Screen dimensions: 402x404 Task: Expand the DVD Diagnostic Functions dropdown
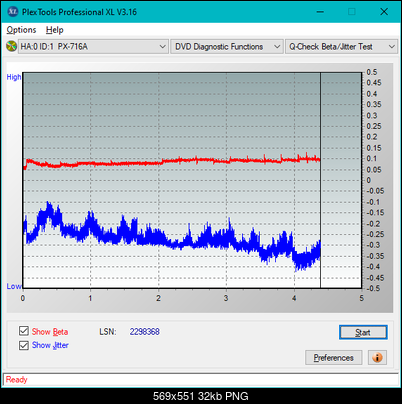pos(227,47)
